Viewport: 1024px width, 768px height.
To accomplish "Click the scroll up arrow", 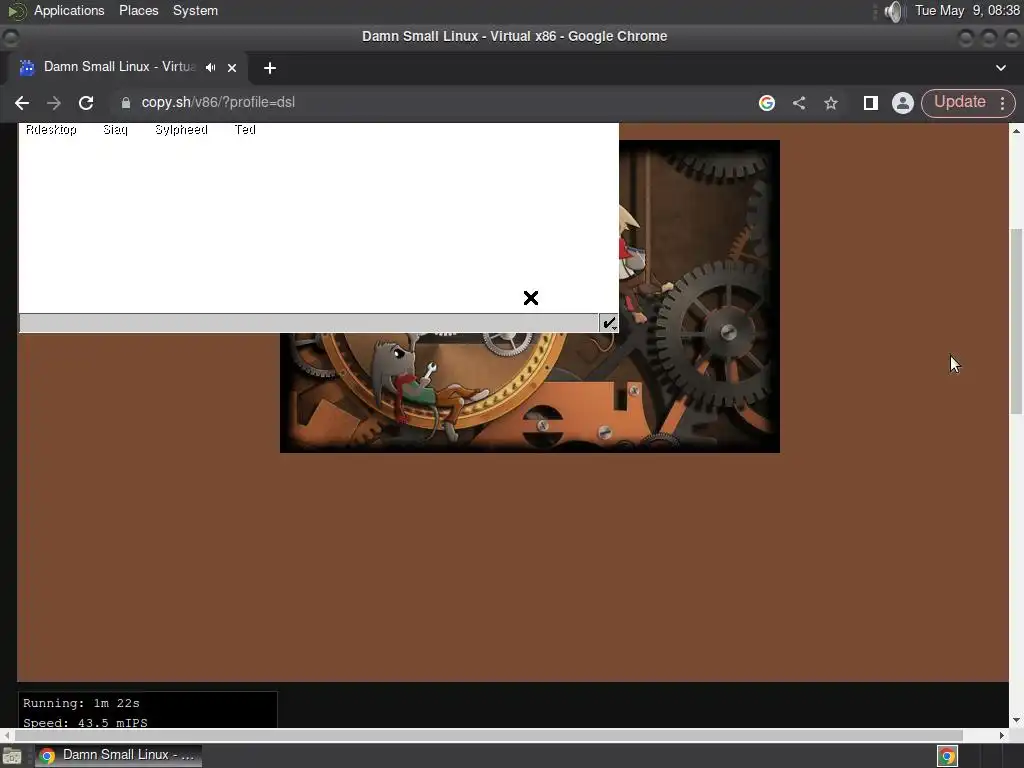I will 1016,131.
